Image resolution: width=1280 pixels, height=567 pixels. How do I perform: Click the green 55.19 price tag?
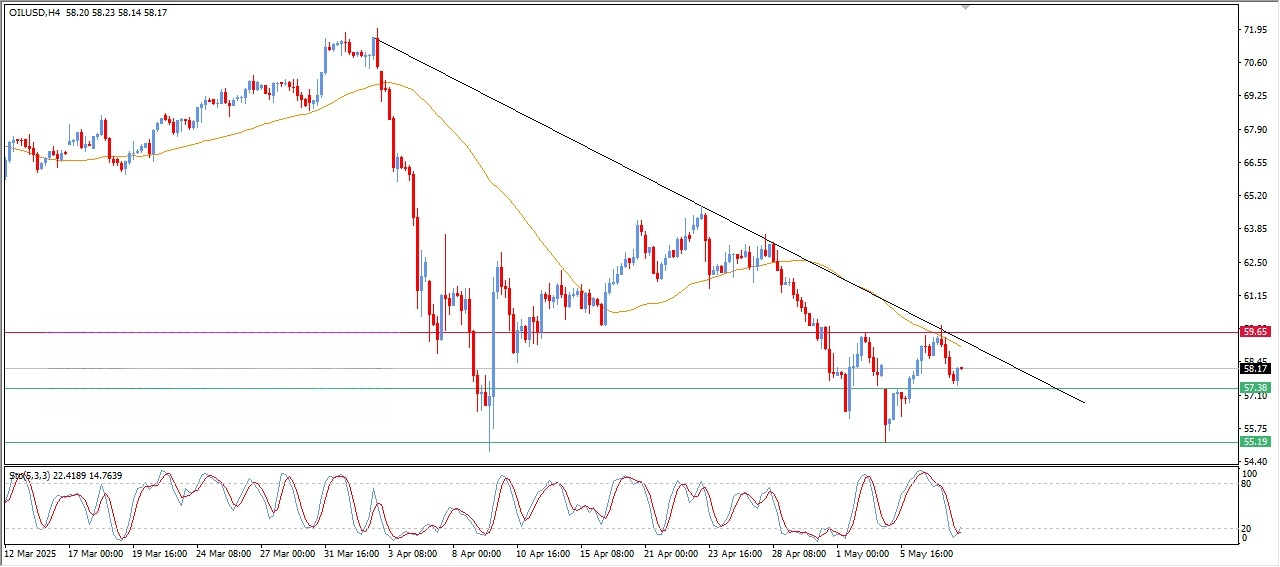click(1255, 441)
